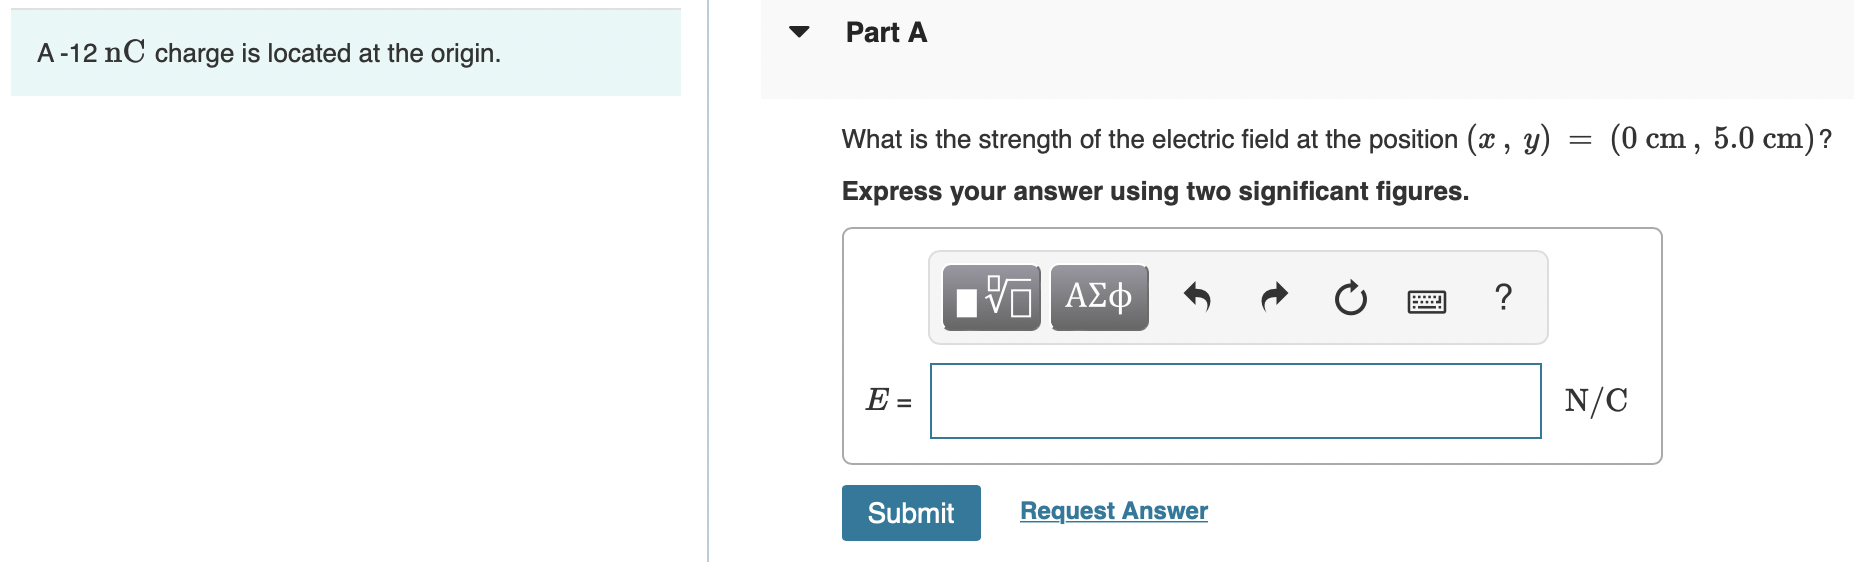Click the E = variable label
The image size is (1854, 562).
pos(888,400)
